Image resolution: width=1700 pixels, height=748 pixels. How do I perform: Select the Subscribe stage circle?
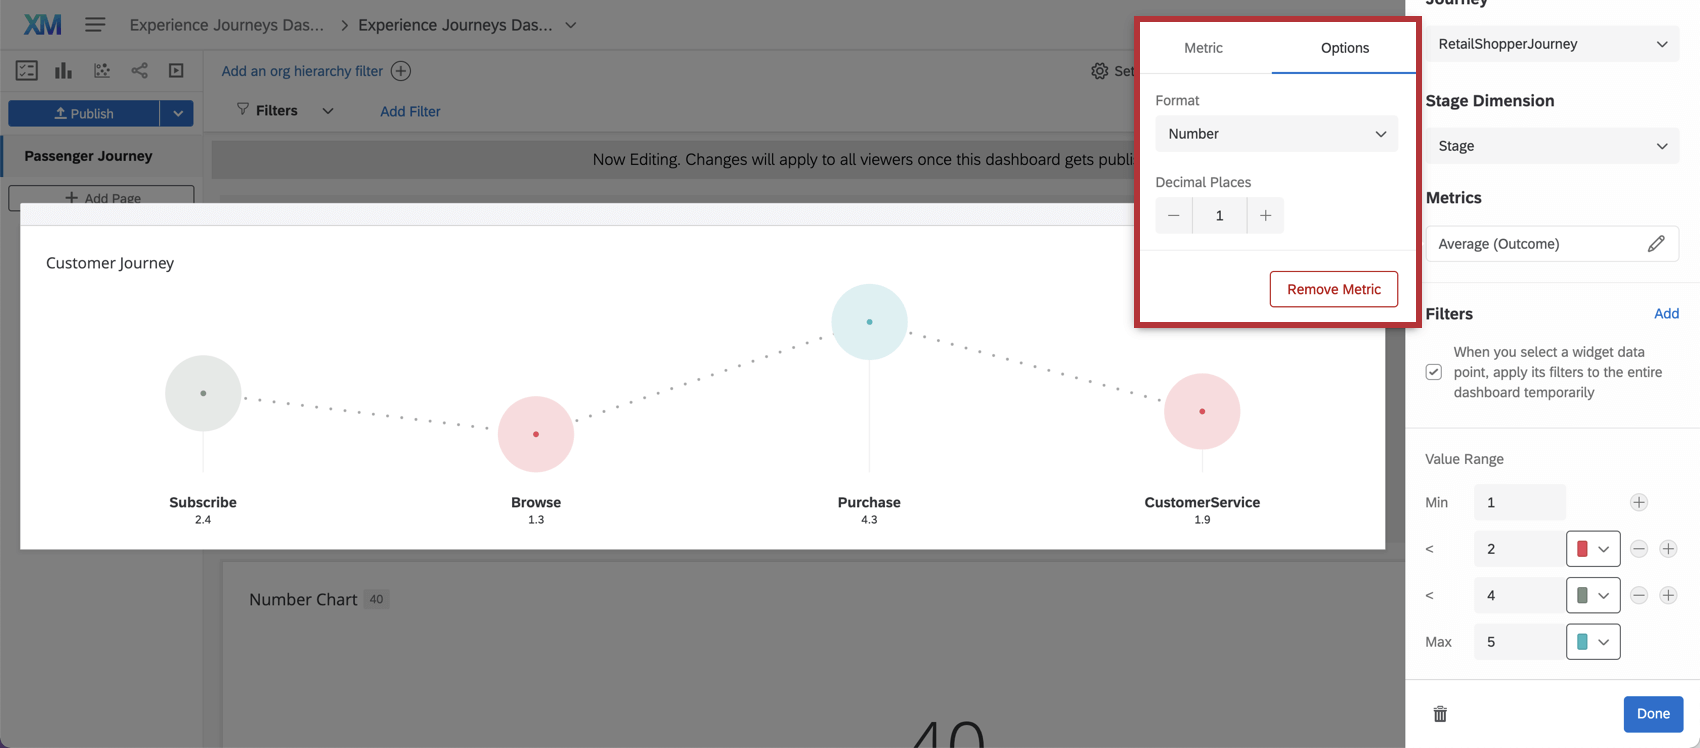click(203, 394)
